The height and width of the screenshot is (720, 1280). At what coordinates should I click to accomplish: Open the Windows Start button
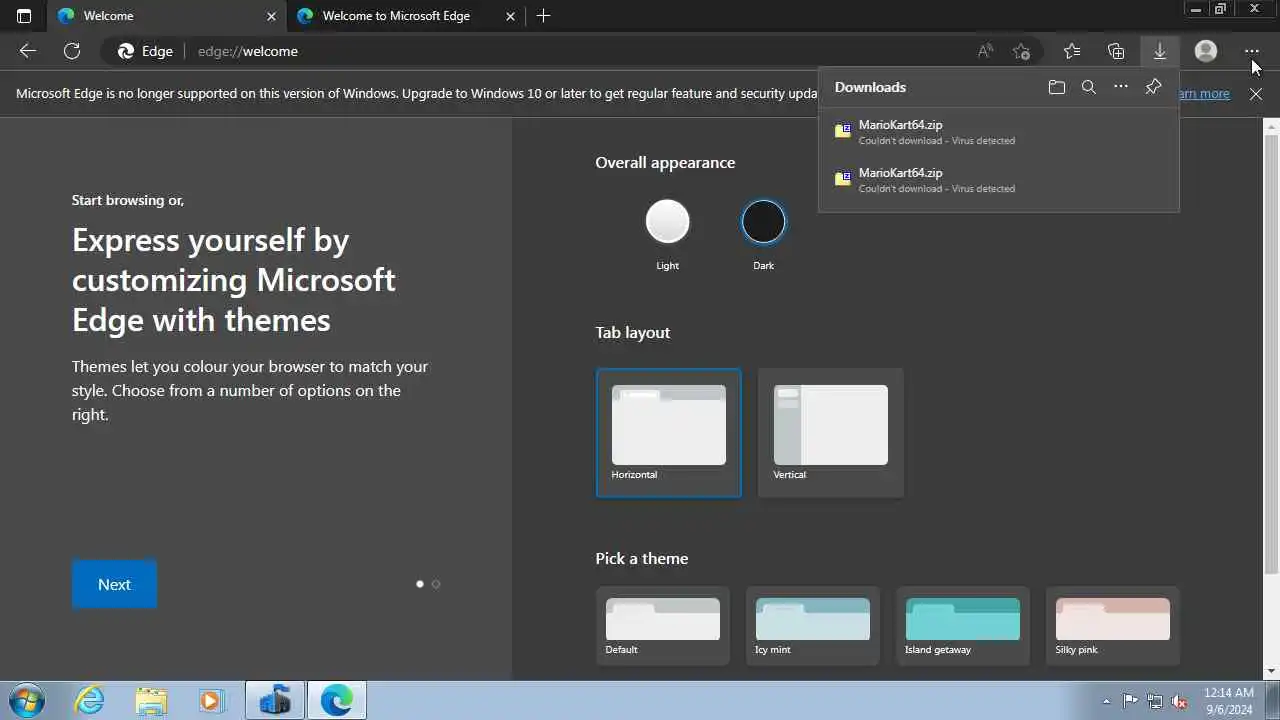(25, 701)
